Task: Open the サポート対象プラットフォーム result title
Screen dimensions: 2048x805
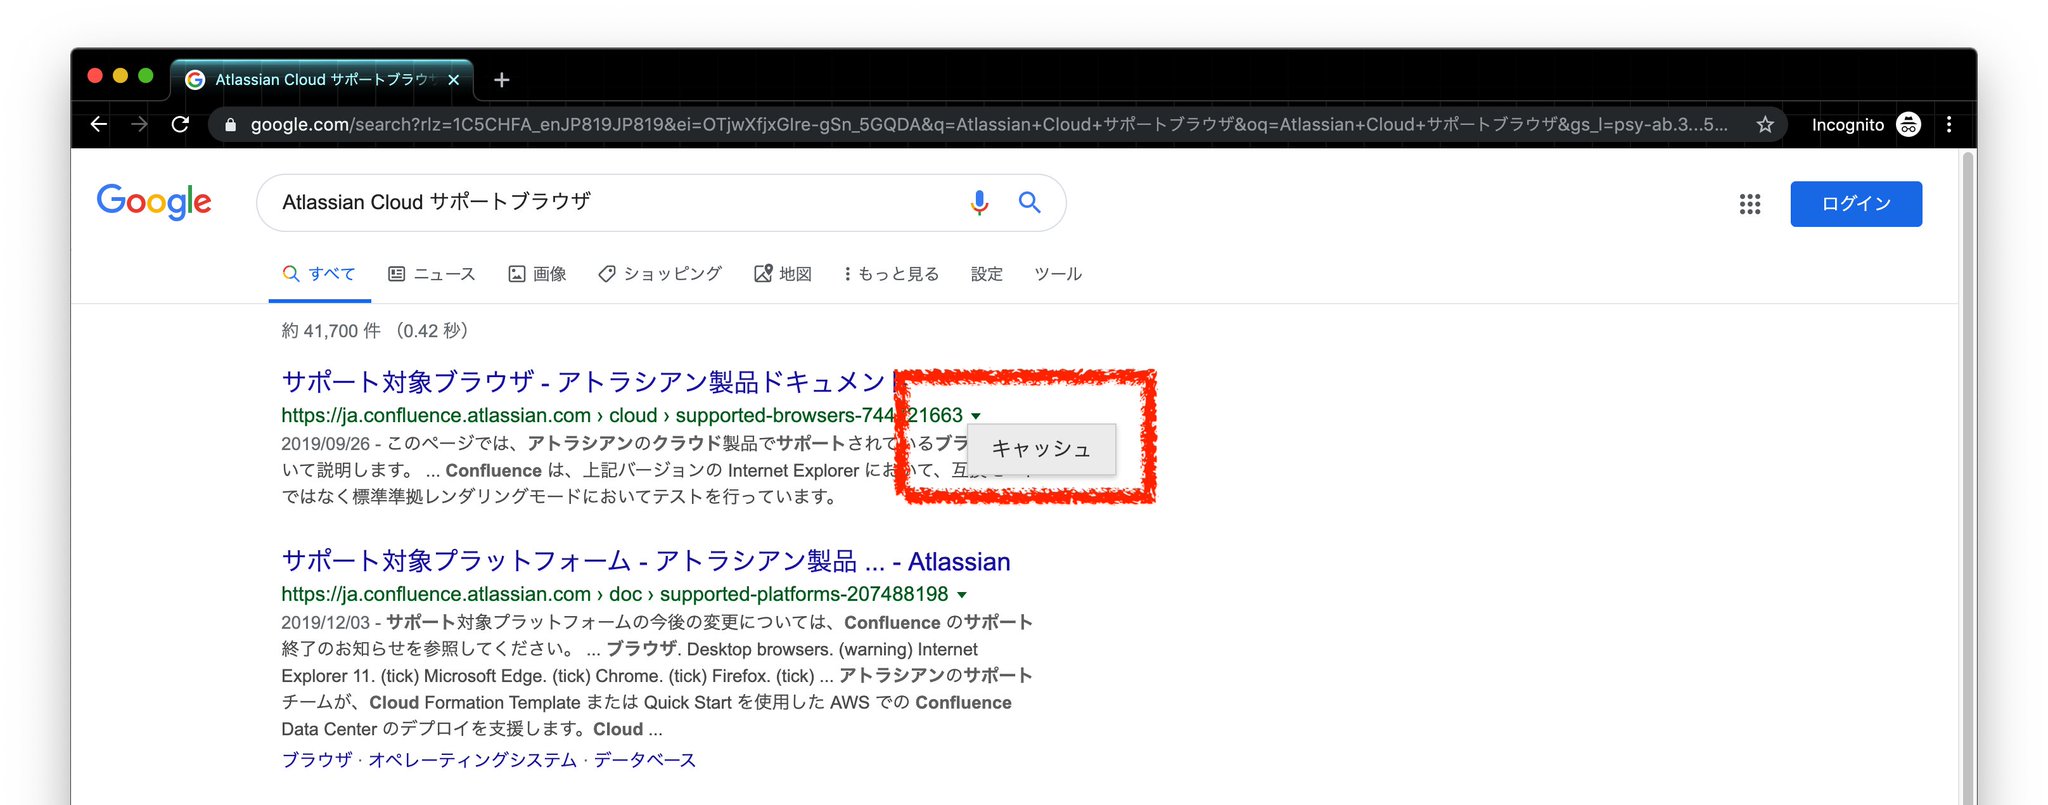Action: 646,561
